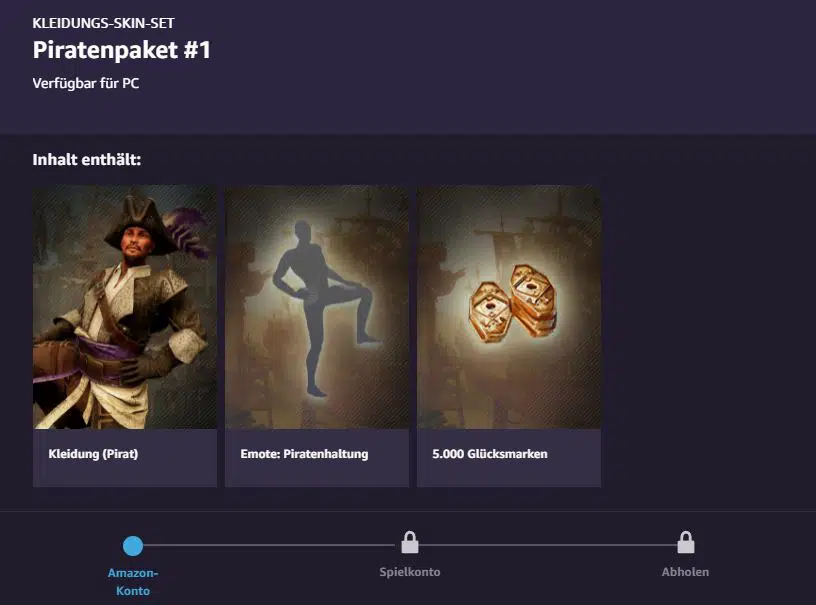Click the Abholen step label
816x605 pixels.
685,572
